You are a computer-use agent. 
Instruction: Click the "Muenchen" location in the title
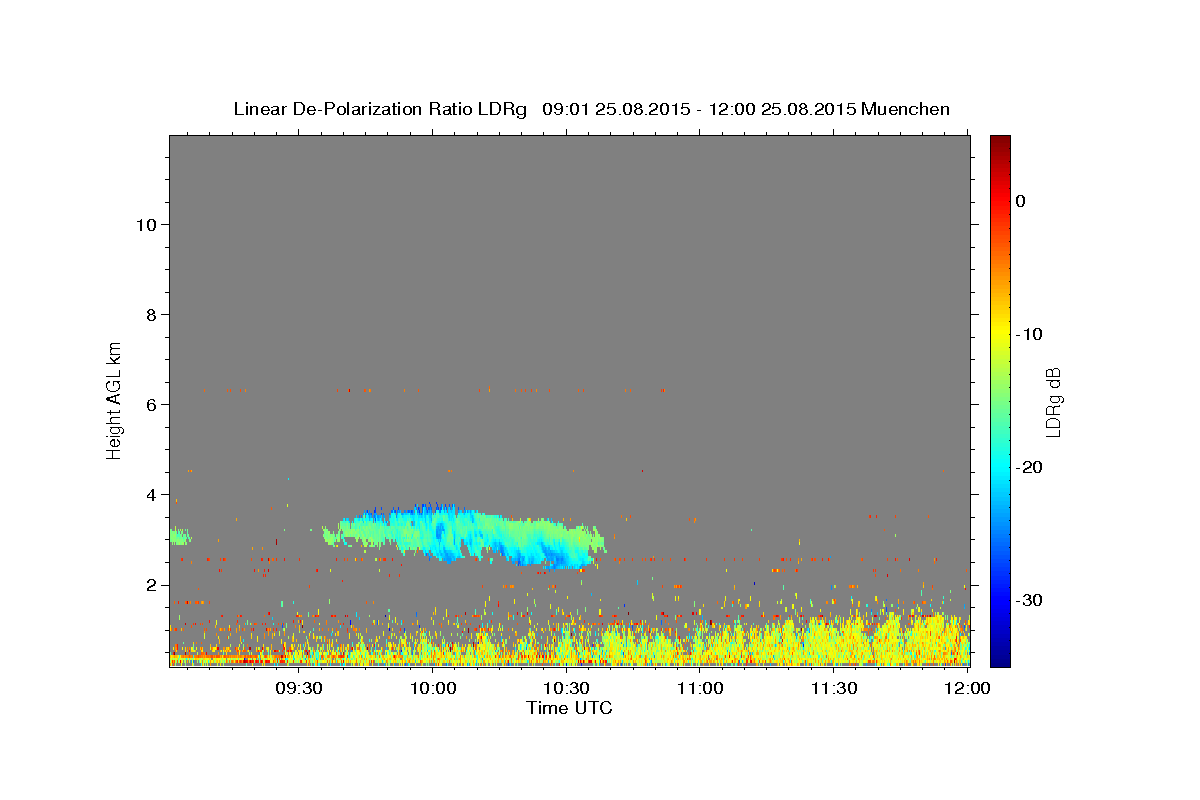(x=905, y=109)
